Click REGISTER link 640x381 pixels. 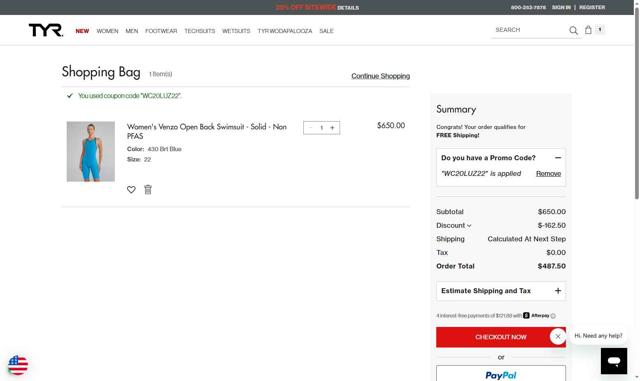[x=592, y=7]
